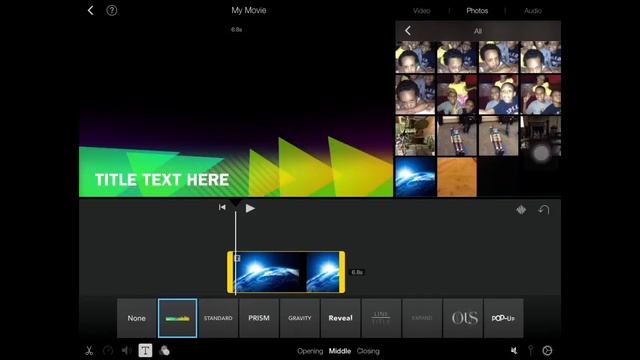Image resolution: width=640 pixels, height=360 pixels.
Task: Tap the 6.8s clip duration label
Action: (357, 272)
